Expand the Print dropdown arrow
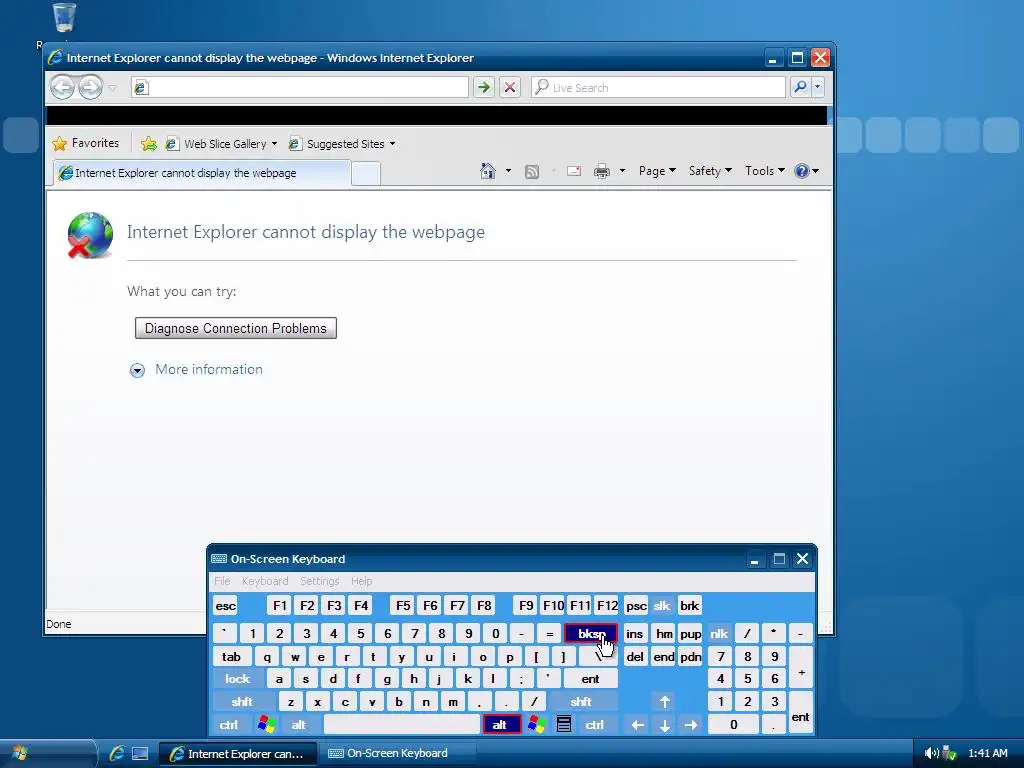The width and height of the screenshot is (1024, 768). point(622,171)
